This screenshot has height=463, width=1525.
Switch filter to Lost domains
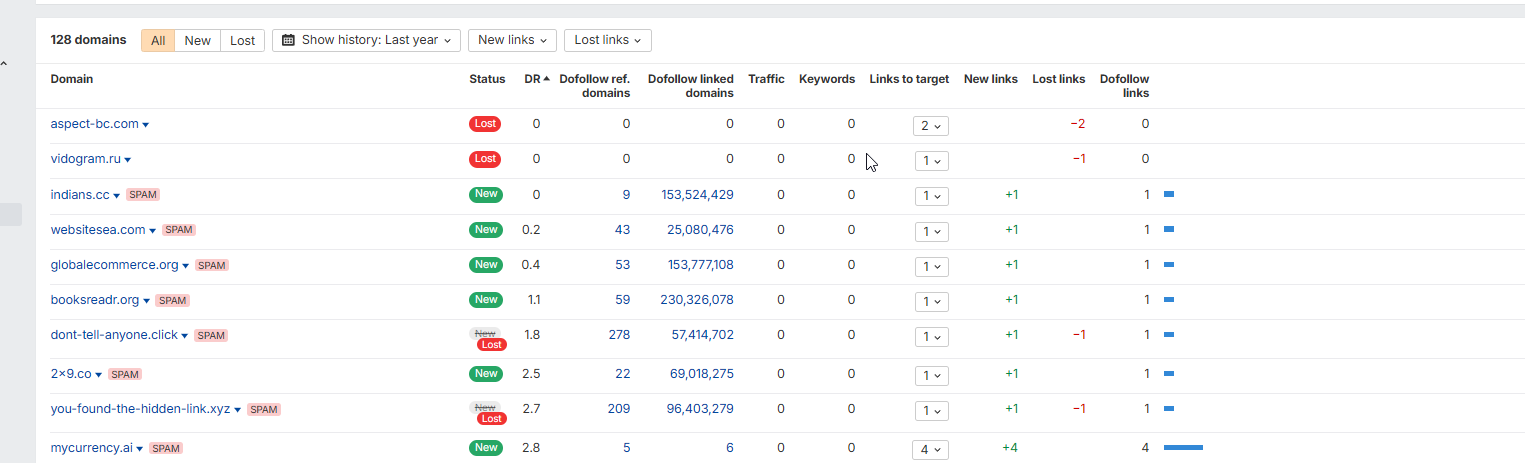[243, 40]
